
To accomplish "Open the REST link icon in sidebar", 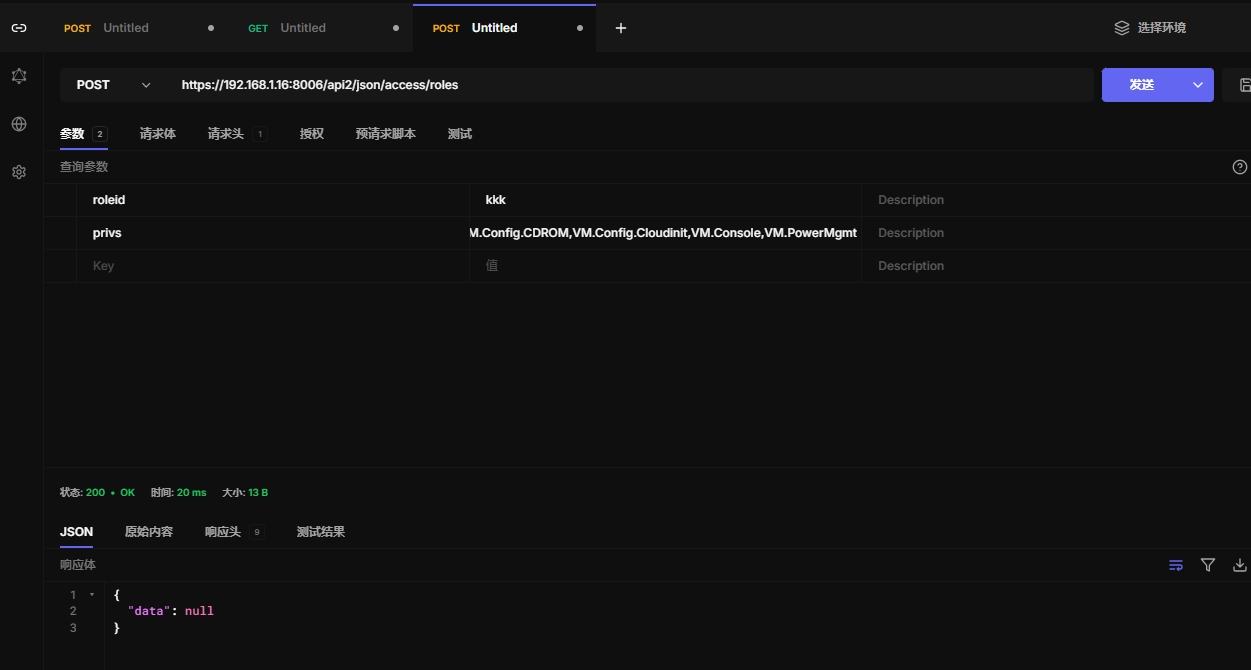I will pos(19,28).
